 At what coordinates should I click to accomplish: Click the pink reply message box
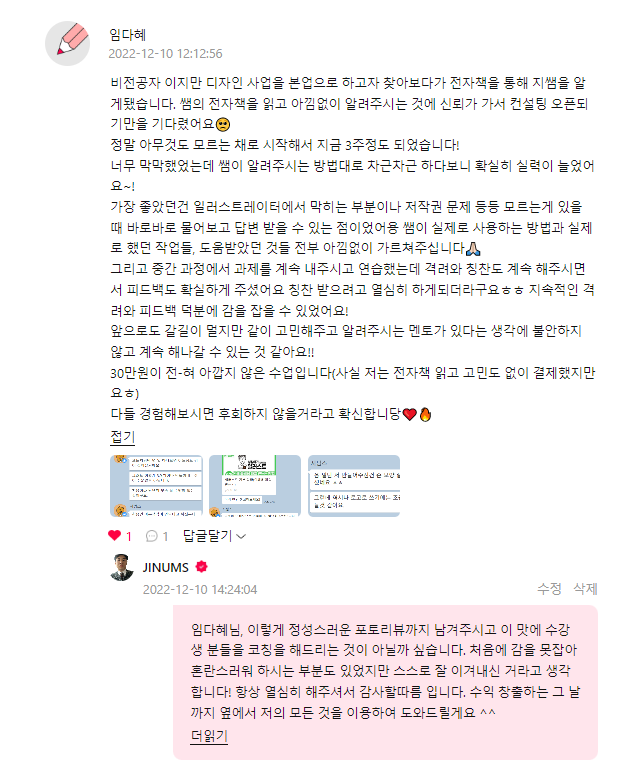tap(385, 682)
